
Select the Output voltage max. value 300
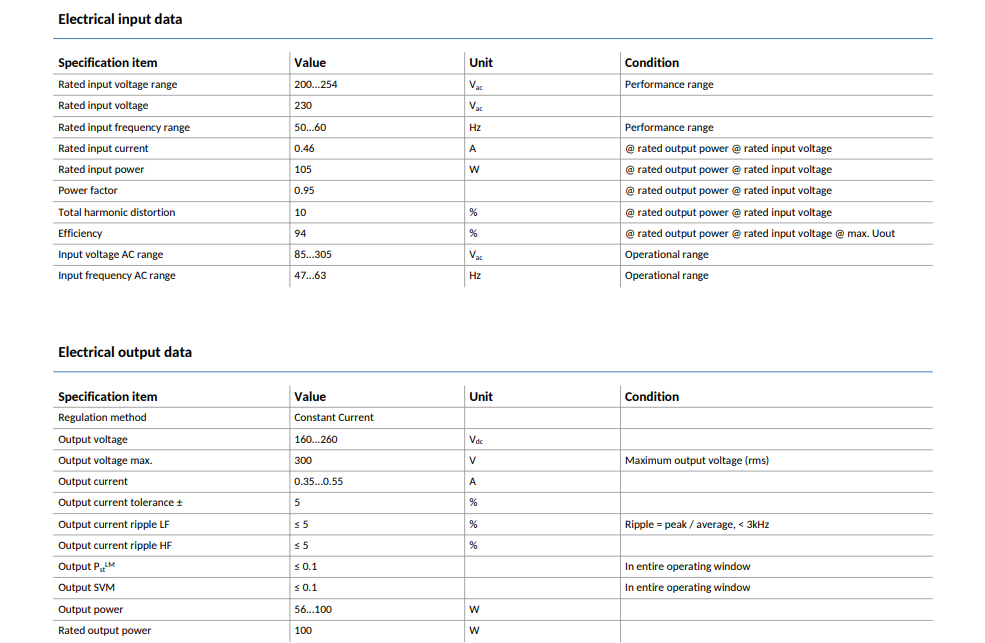coord(303,460)
